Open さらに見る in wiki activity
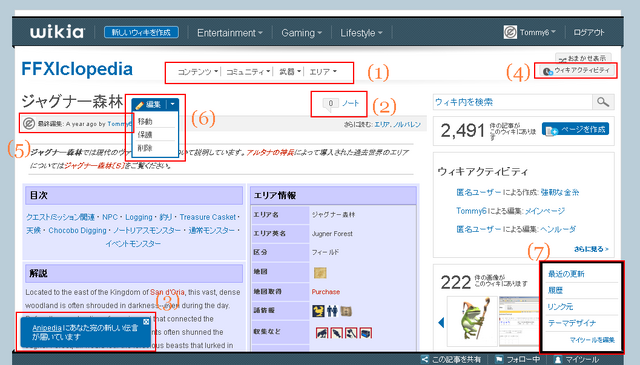The image size is (640, 365). (x=591, y=249)
